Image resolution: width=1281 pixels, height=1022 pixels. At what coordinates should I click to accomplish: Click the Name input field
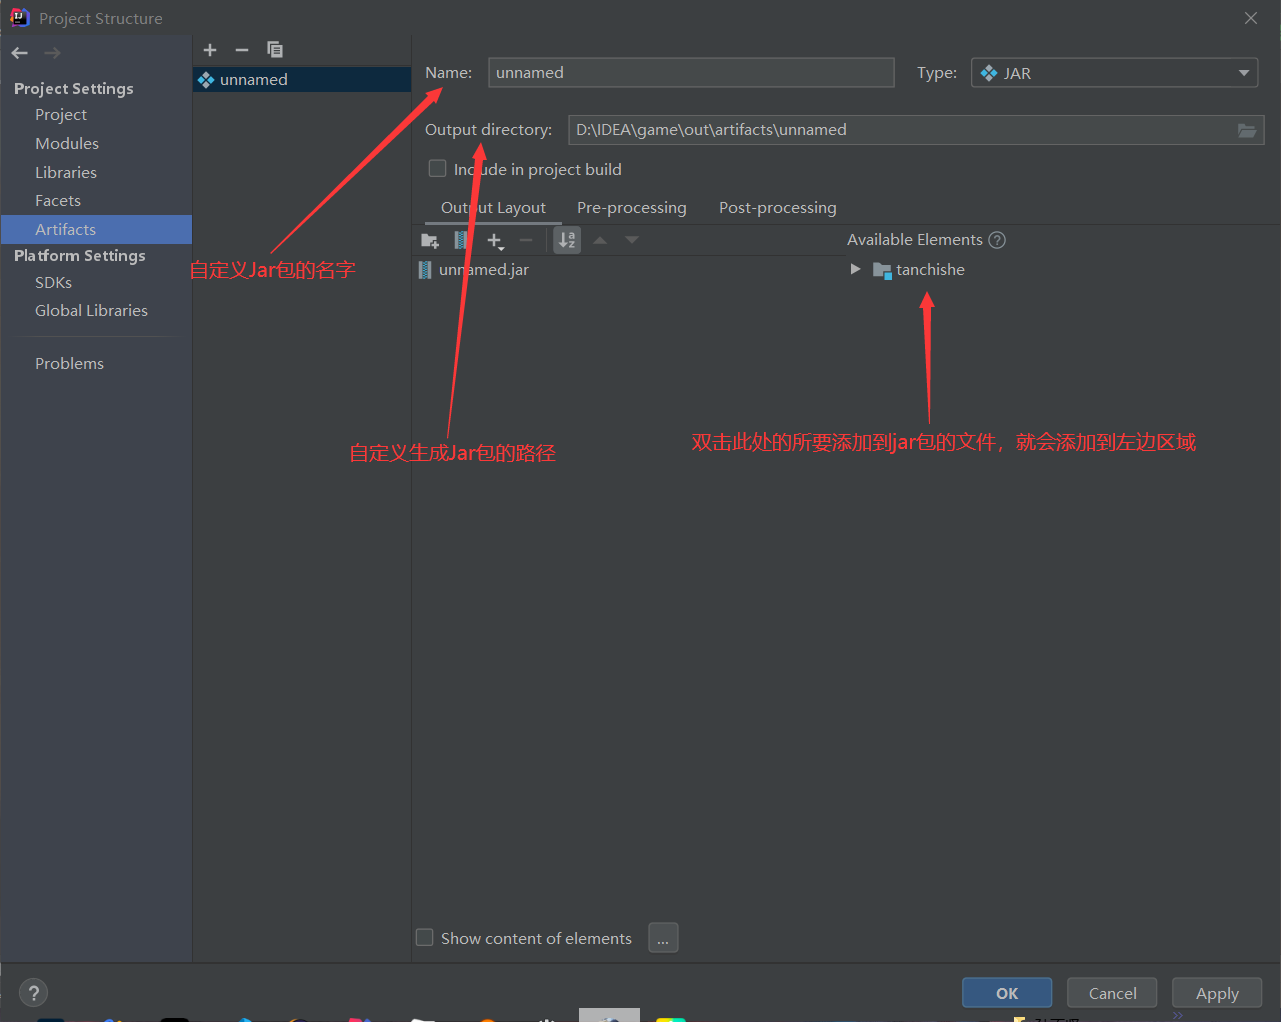pos(691,72)
